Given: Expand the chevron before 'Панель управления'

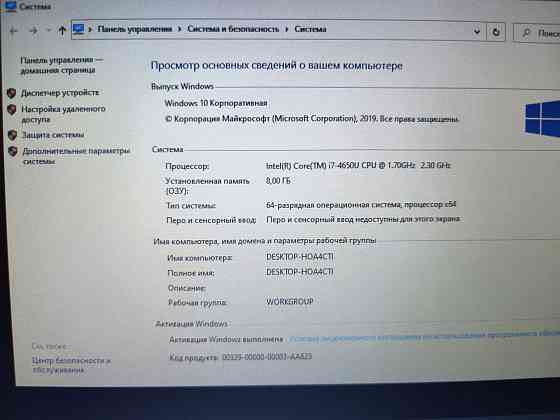Looking at the screenshot, I should pos(90,29).
